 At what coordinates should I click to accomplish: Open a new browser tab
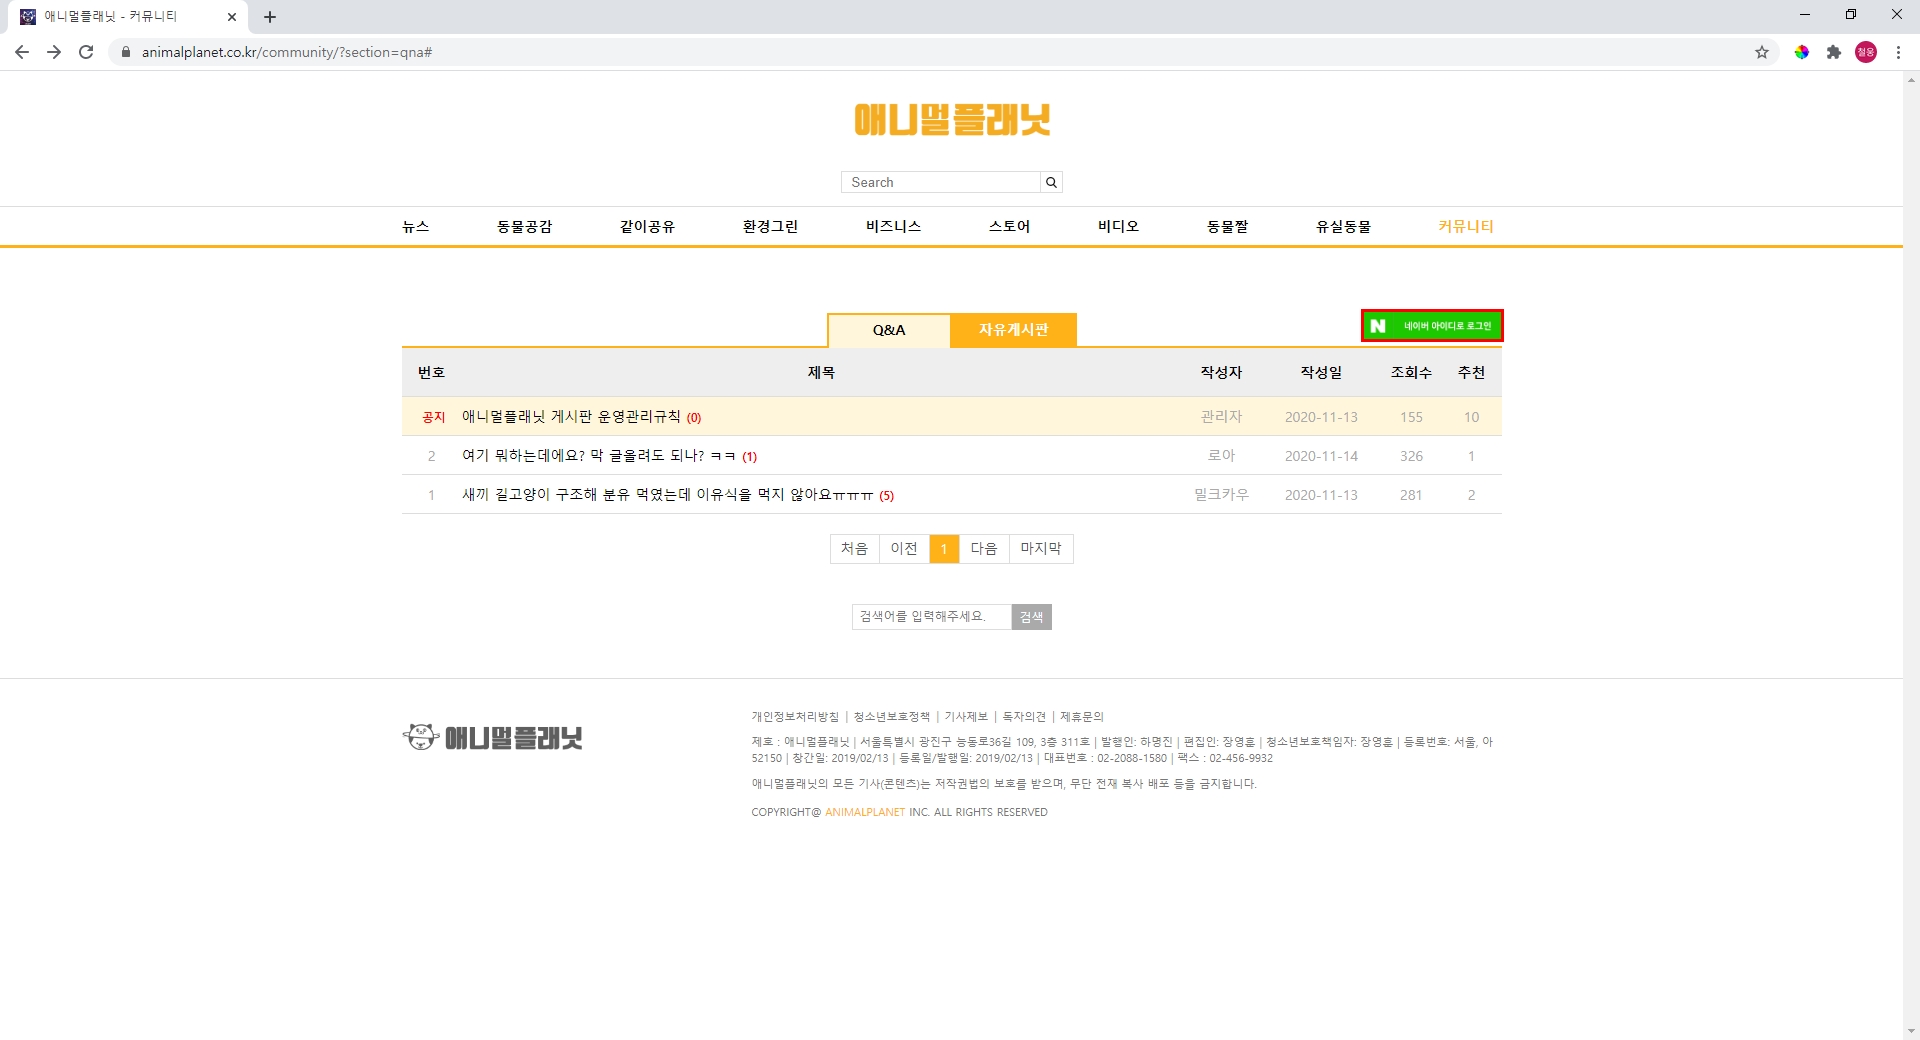270,17
